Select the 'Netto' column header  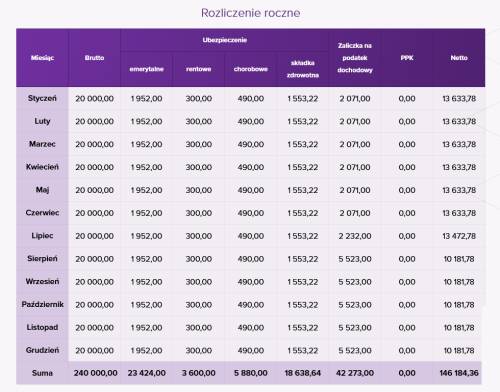(459, 58)
